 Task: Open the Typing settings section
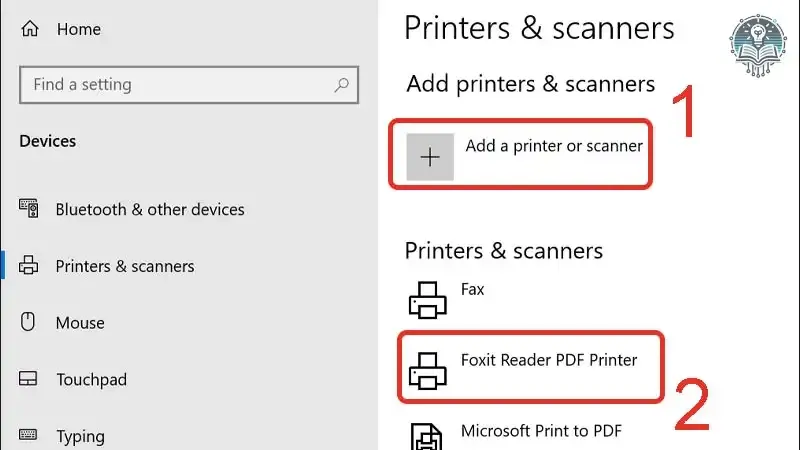coord(81,436)
